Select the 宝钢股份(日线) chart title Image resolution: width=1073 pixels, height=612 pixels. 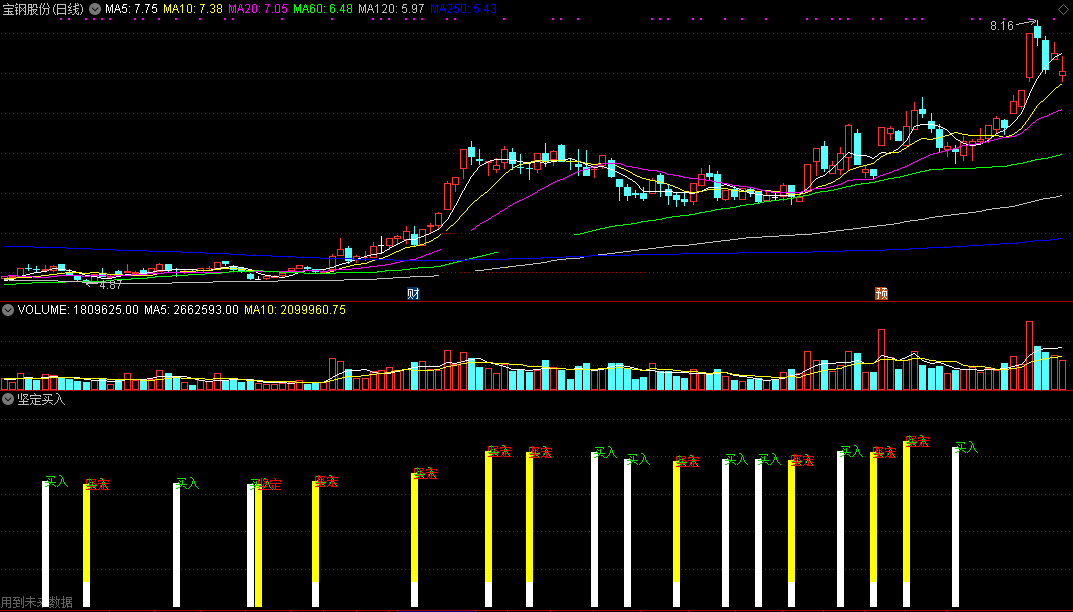tap(43, 9)
